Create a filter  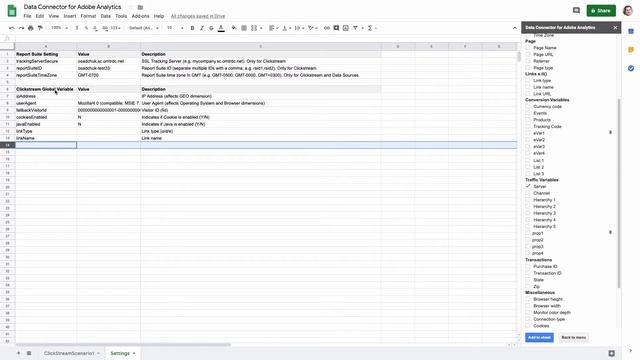click(356, 28)
